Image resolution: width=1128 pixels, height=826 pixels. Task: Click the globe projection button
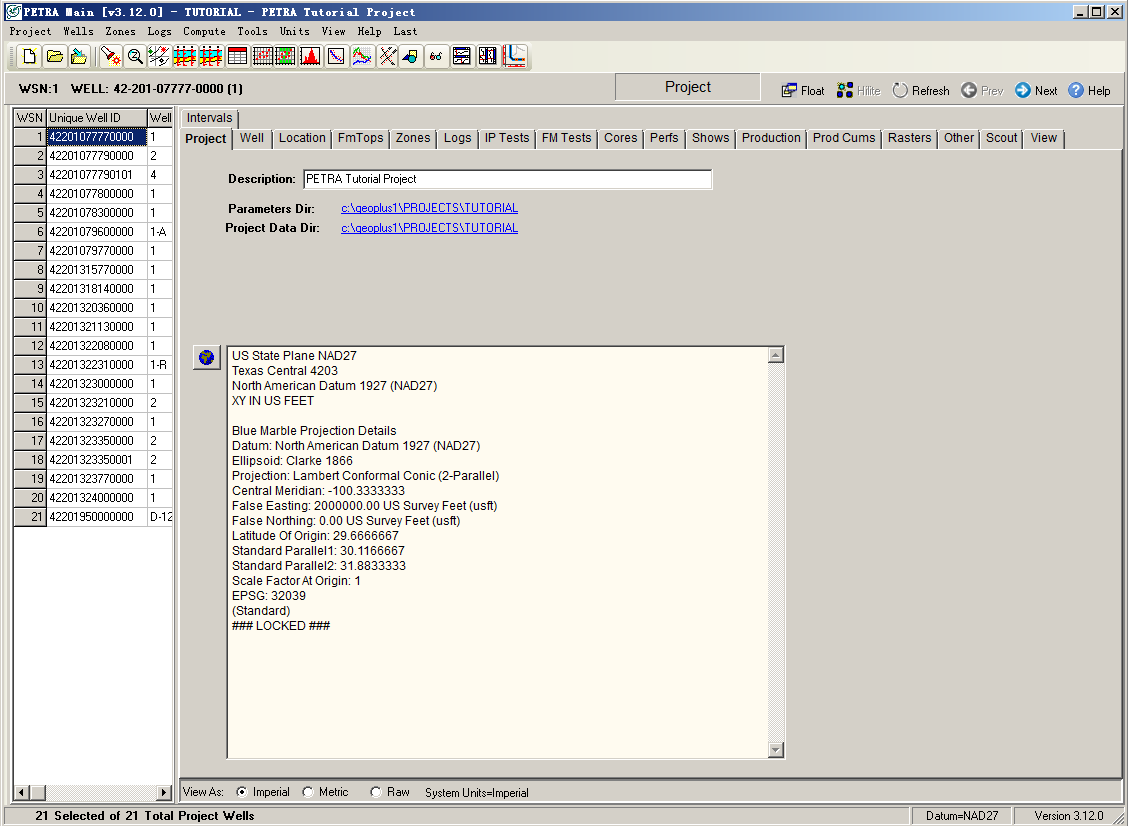tap(206, 357)
